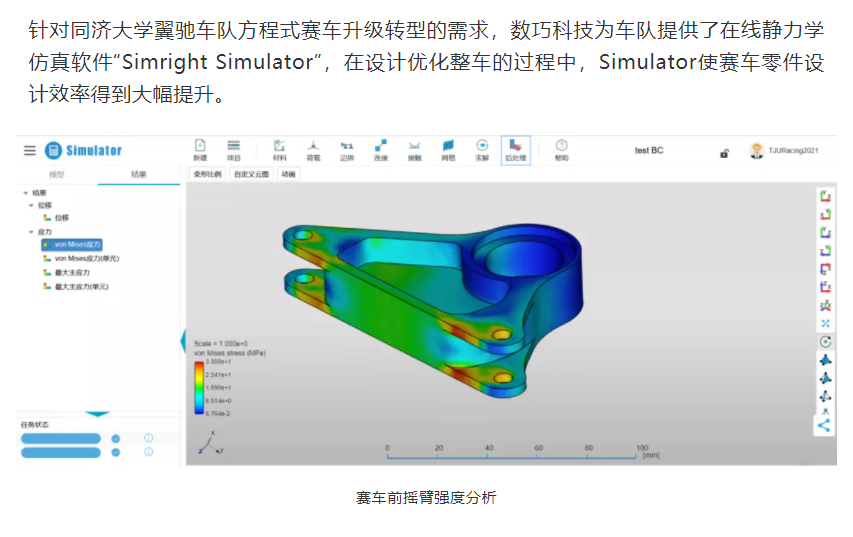The image size is (853, 537).
Task: Click the 求解 (Solve) toolbar icon
Action: [482, 150]
